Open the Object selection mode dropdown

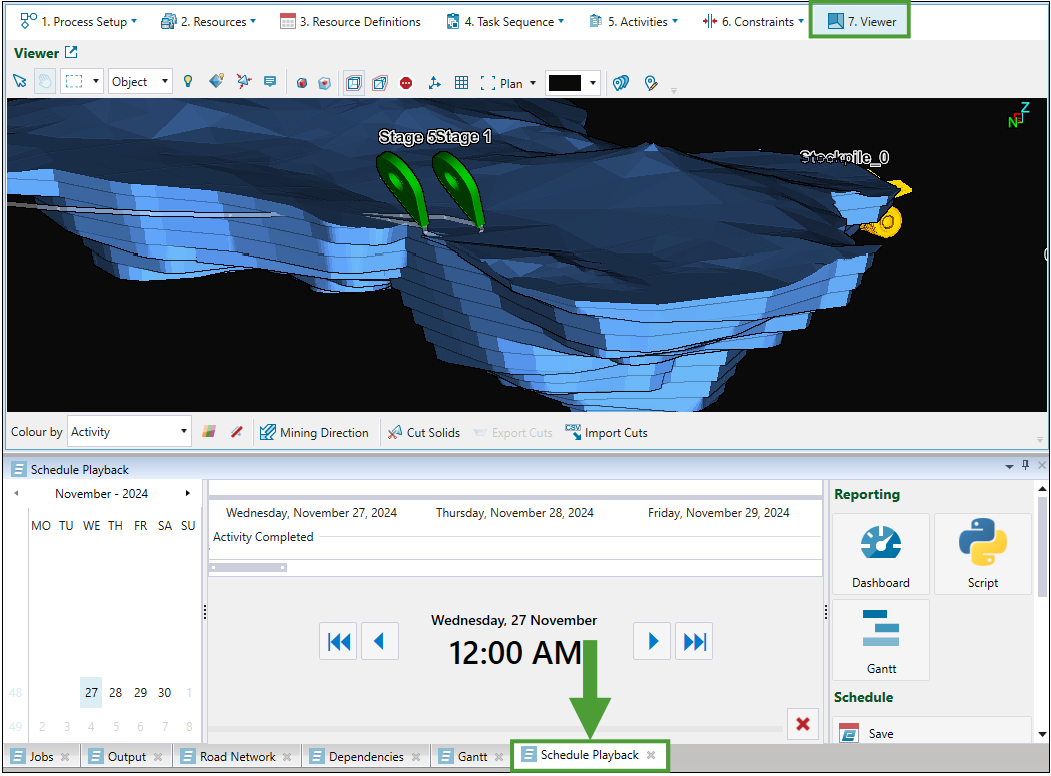tap(140, 82)
